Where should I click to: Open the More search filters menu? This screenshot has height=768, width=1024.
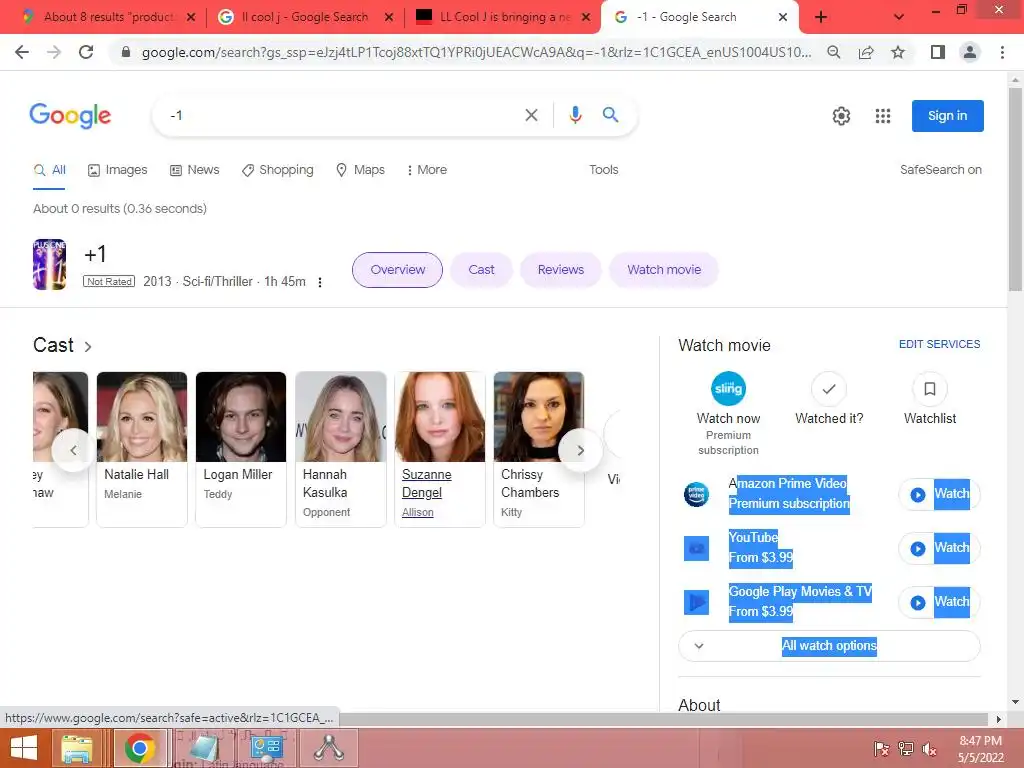(426, 170)
